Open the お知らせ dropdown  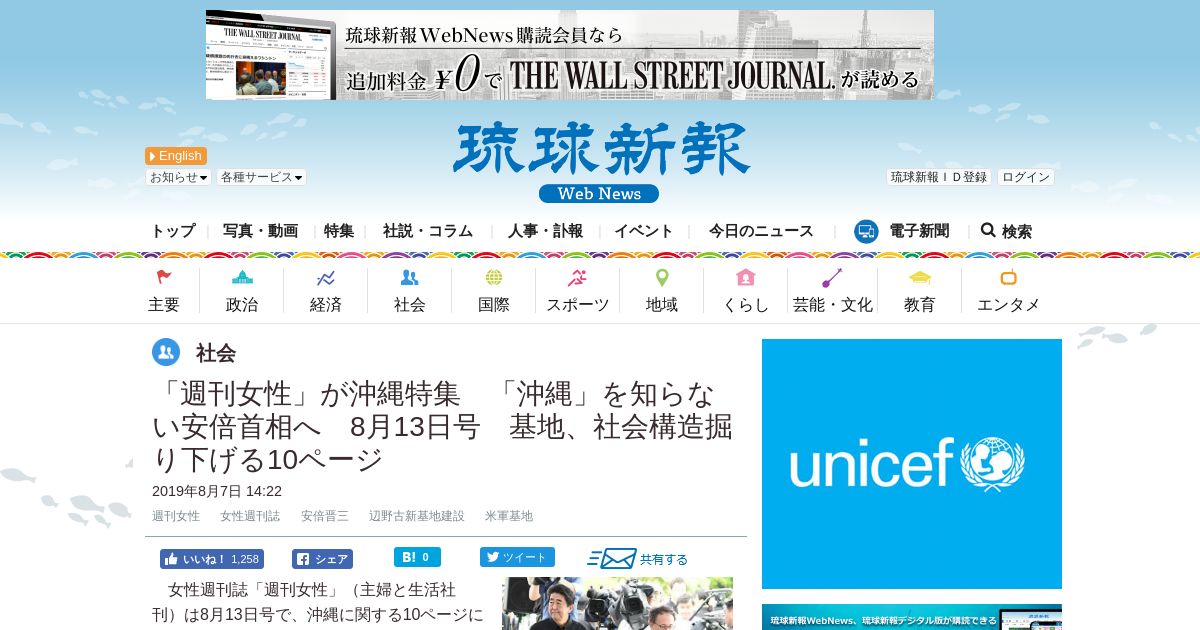point(178,177)
